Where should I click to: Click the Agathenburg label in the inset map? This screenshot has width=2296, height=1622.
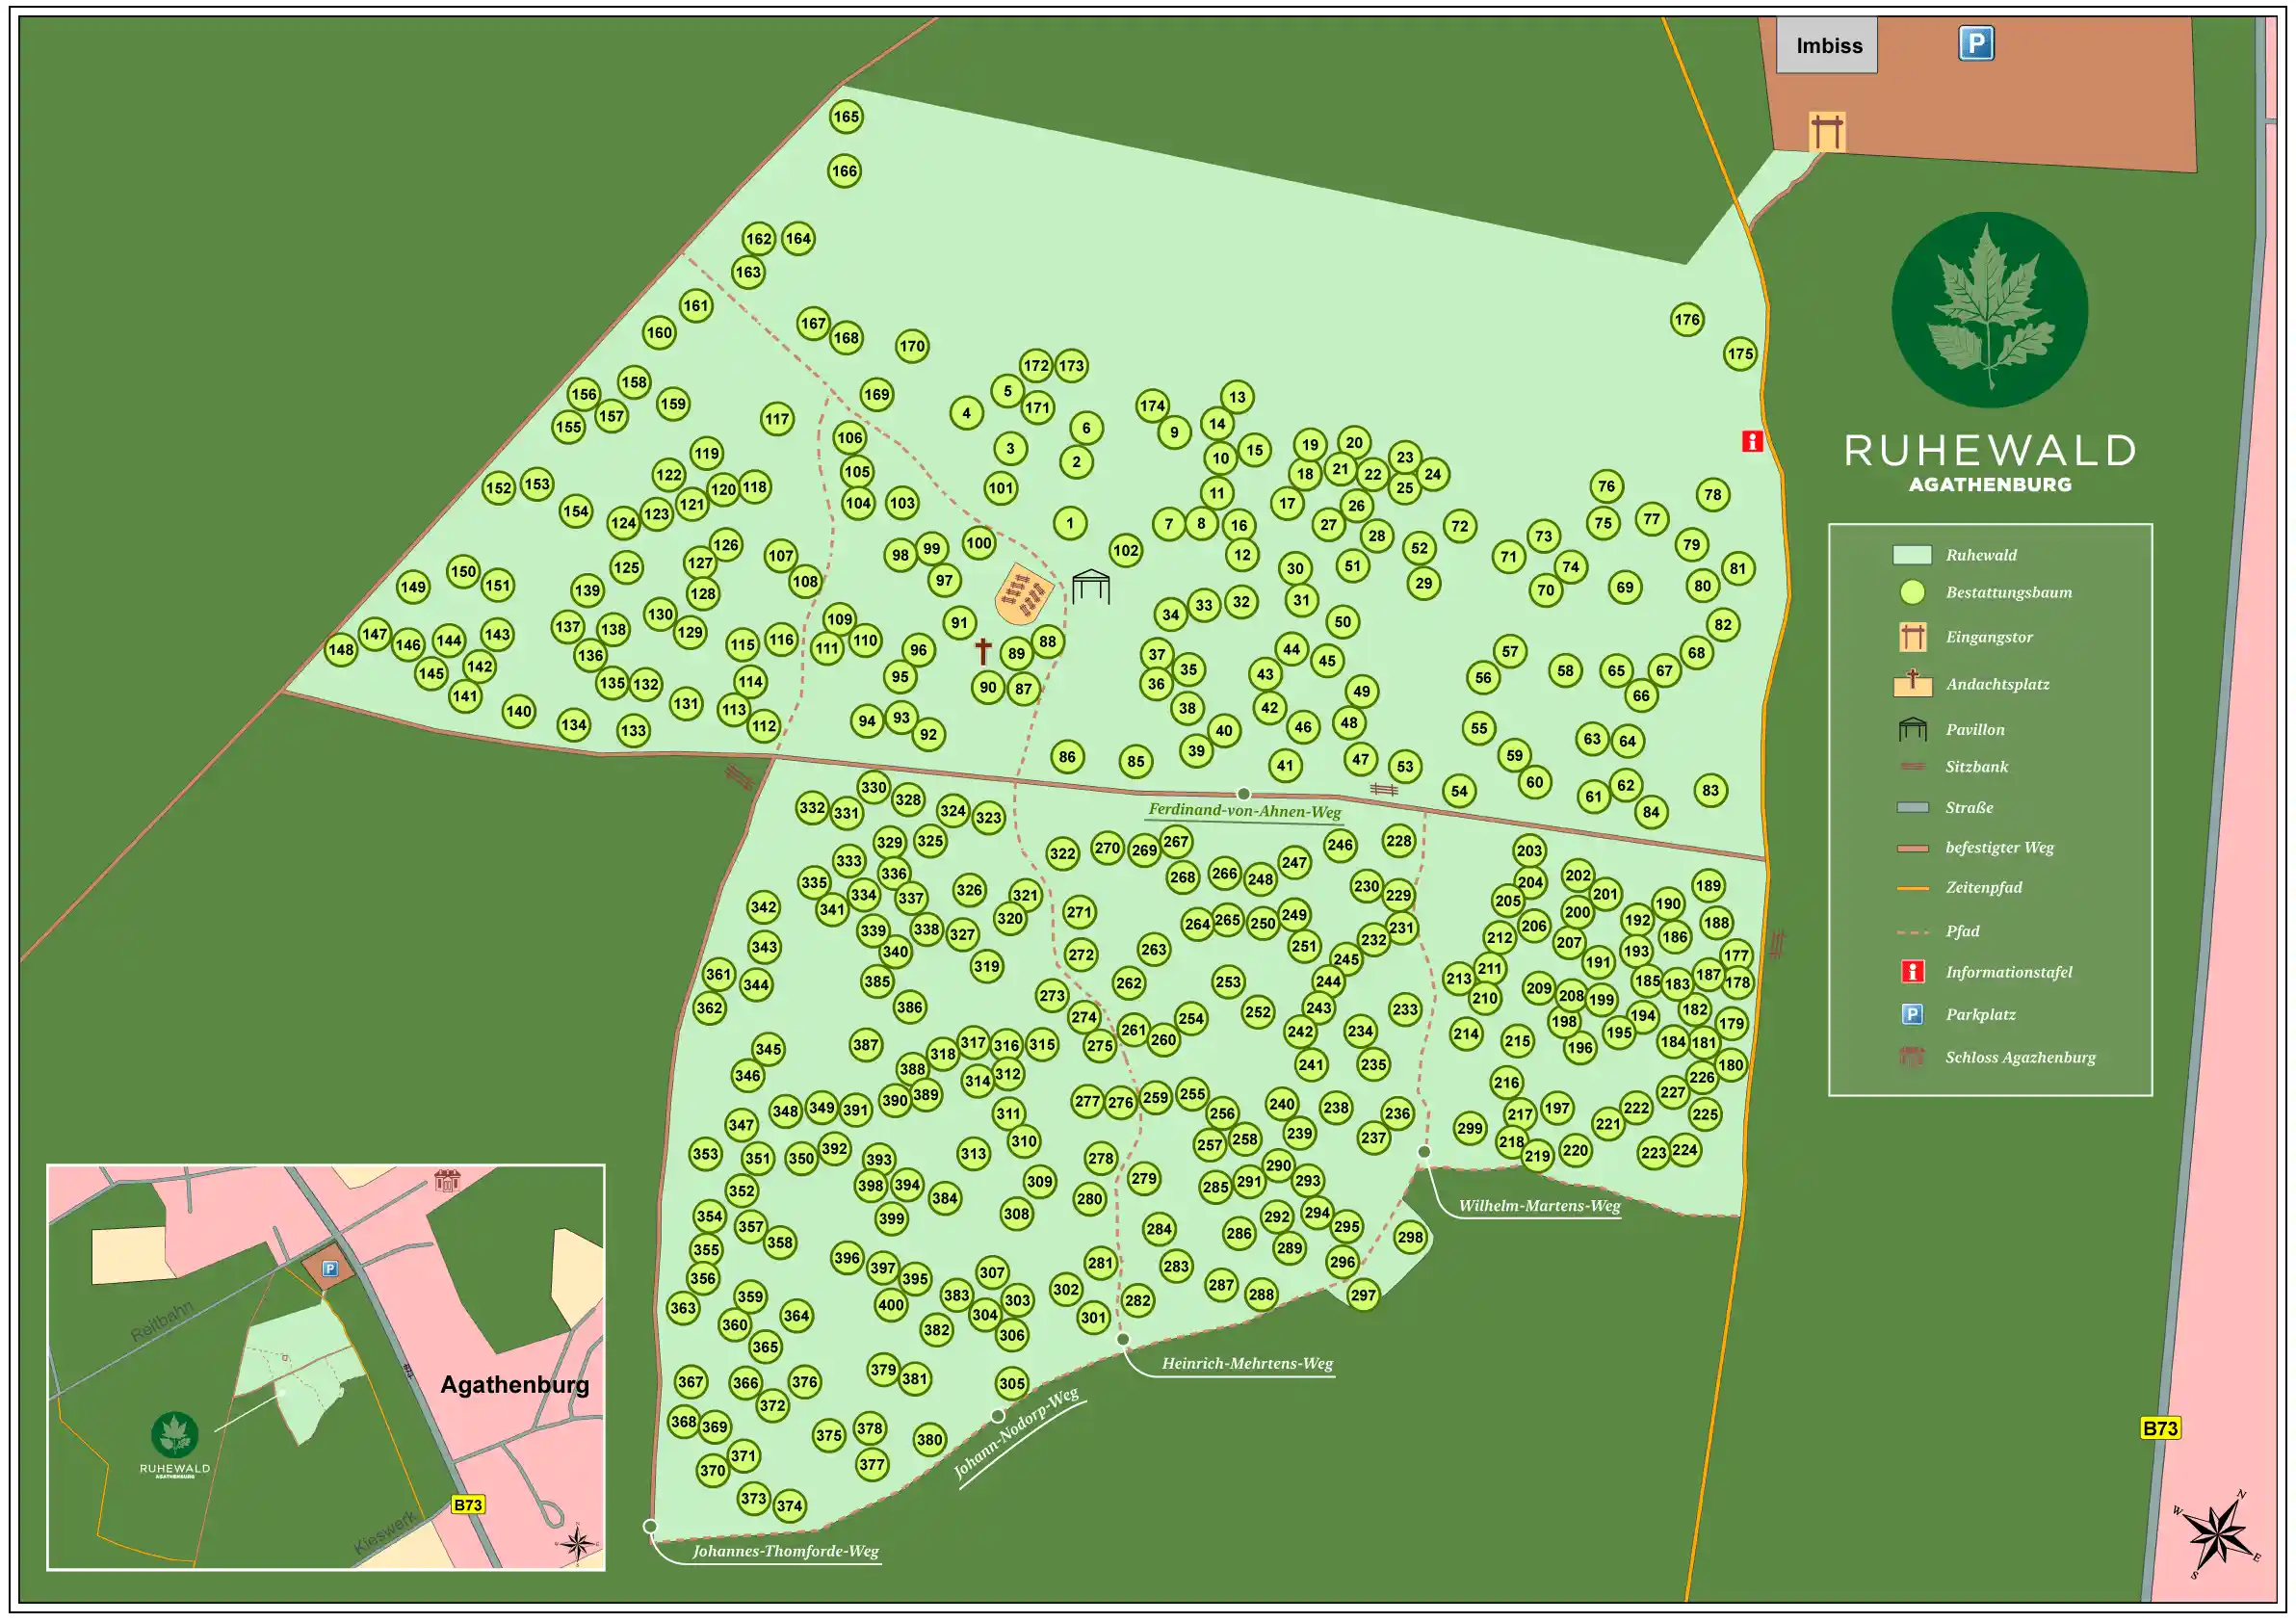[x=514, y=1385]
